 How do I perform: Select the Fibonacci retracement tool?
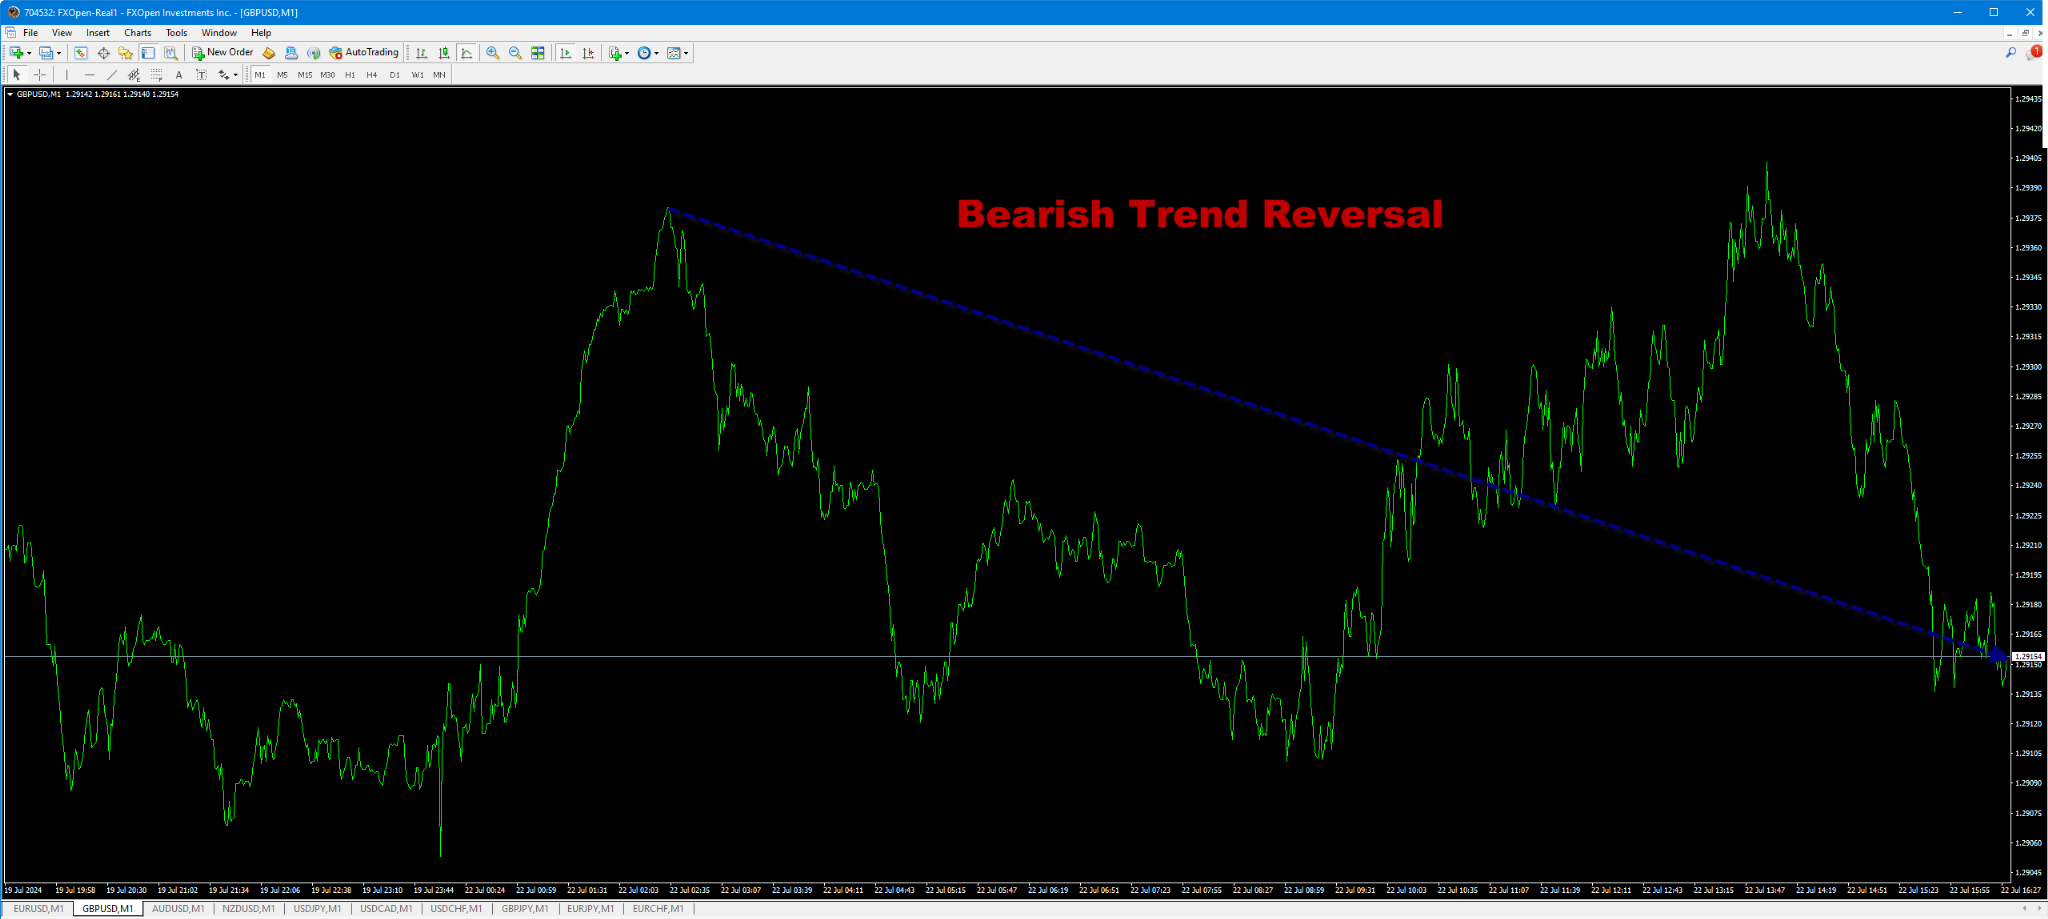coord(157,75)
